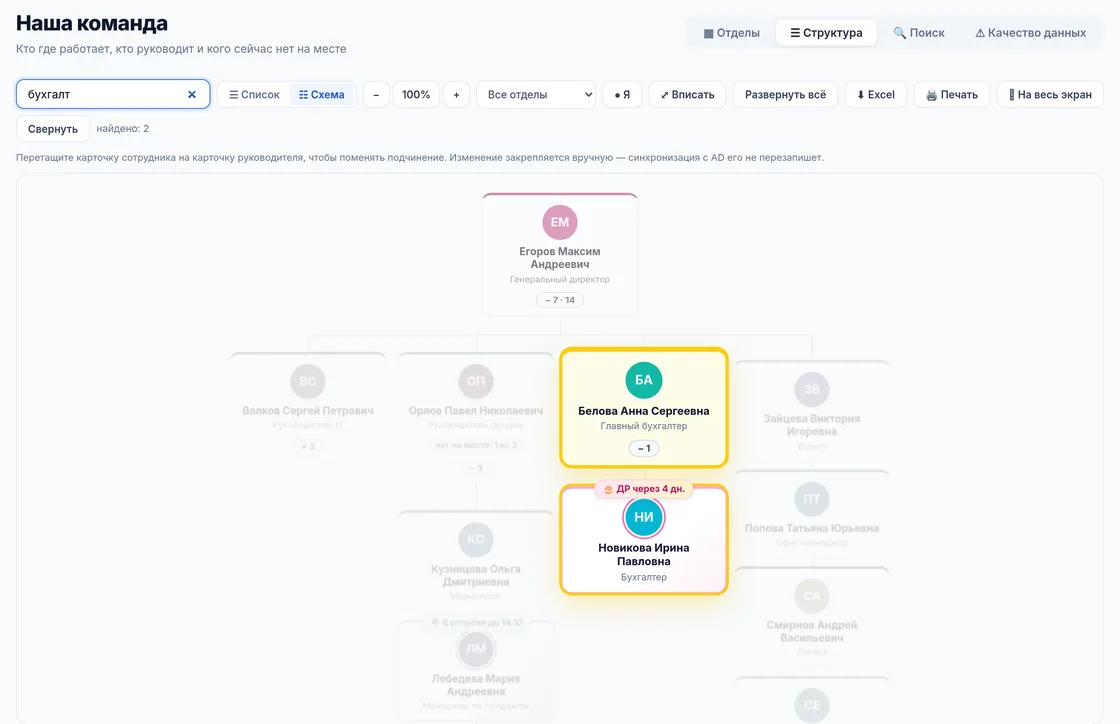1120x724 pixels.
Task: Click the name Белова Анна Сергеевна
Action: [644, 411]
